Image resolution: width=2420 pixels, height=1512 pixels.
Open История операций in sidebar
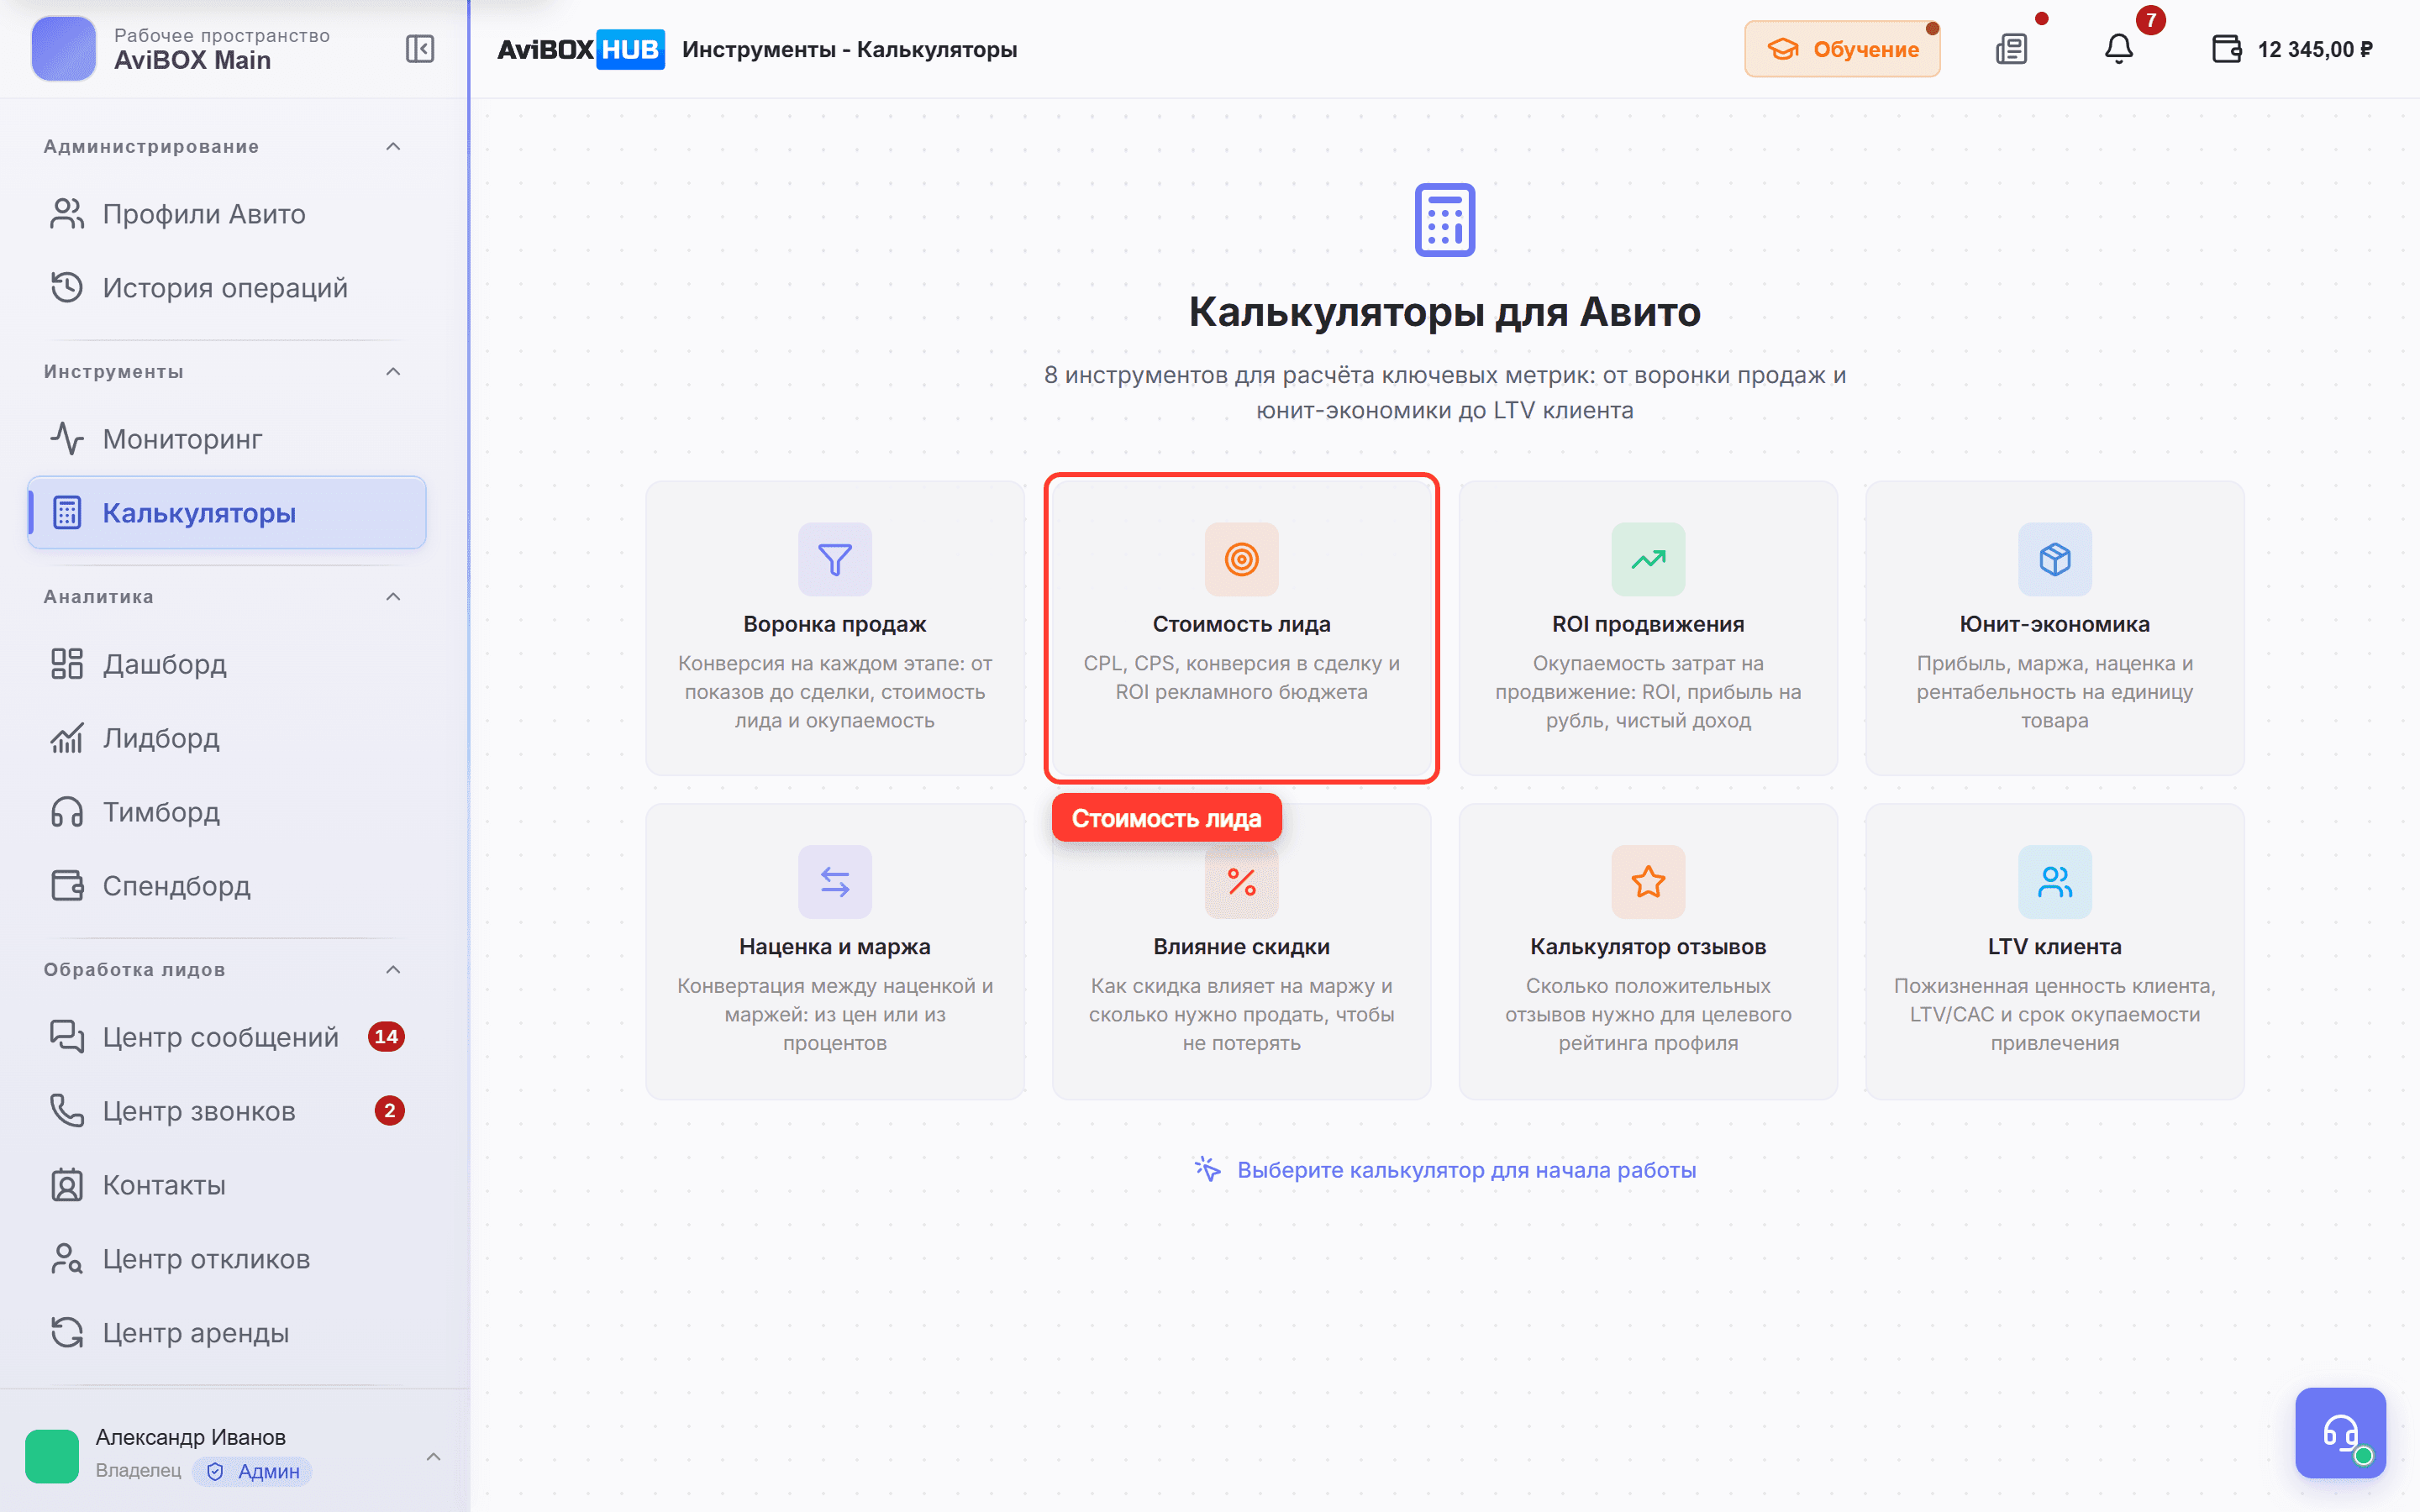pos(227,288)
